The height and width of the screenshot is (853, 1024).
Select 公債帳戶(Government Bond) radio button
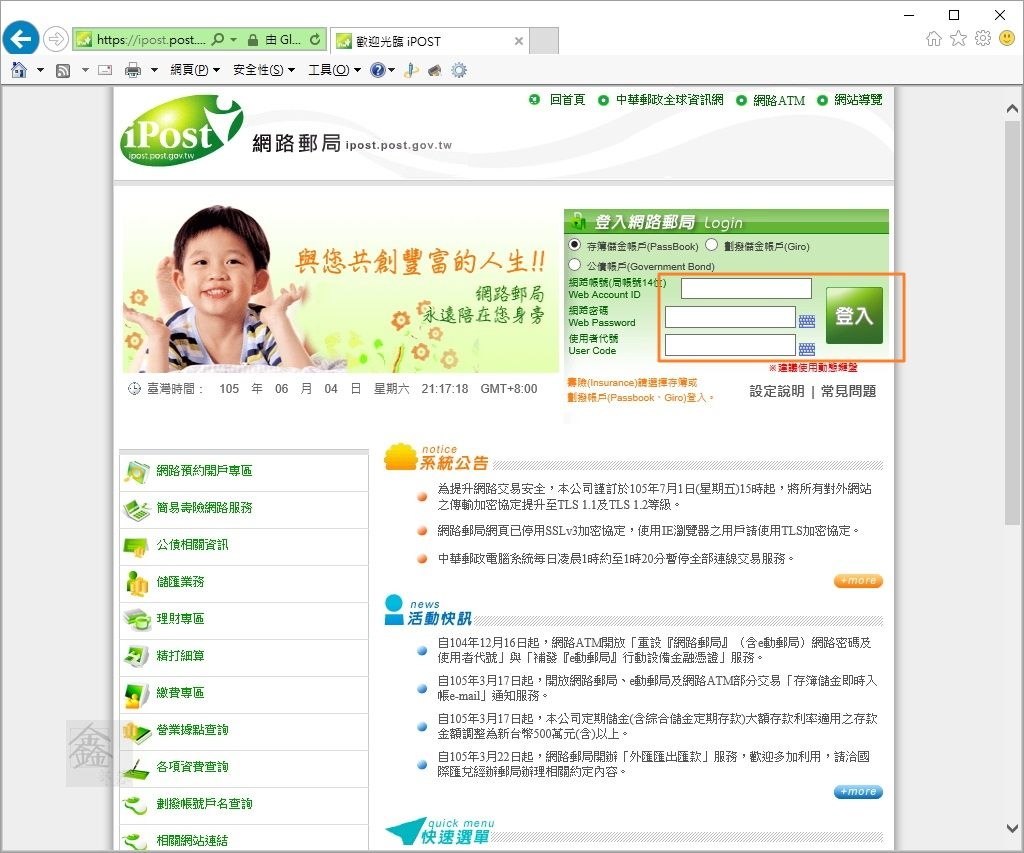(x=574, y=265)
